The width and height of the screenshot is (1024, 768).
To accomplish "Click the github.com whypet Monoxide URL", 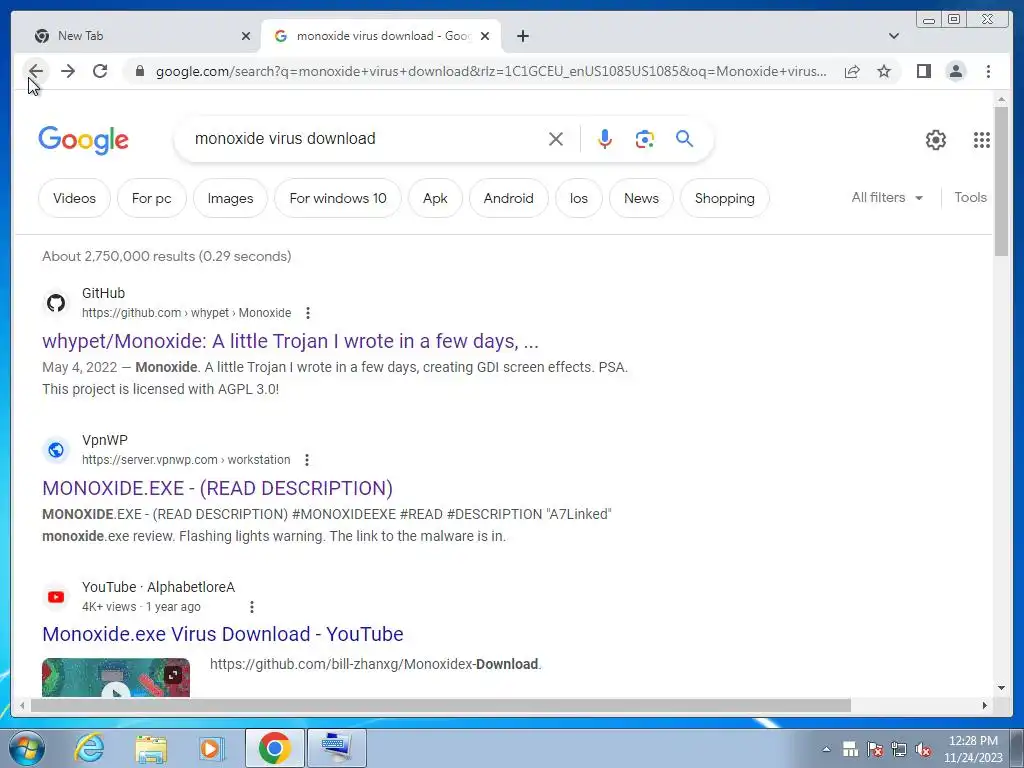I will pos(186,313).
